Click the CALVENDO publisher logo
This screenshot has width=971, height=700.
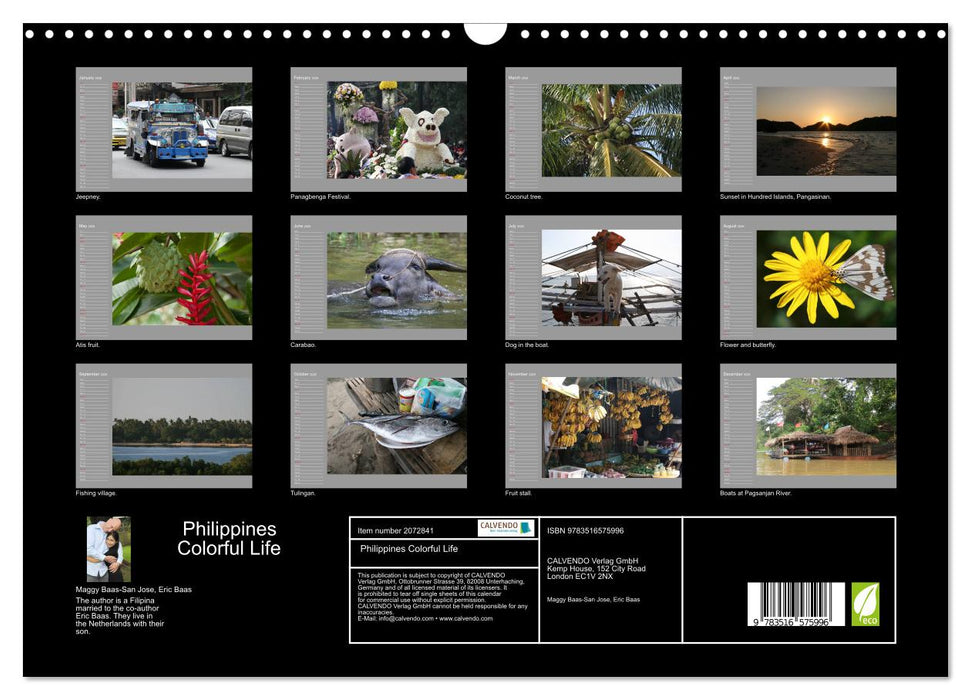point(508,528)
